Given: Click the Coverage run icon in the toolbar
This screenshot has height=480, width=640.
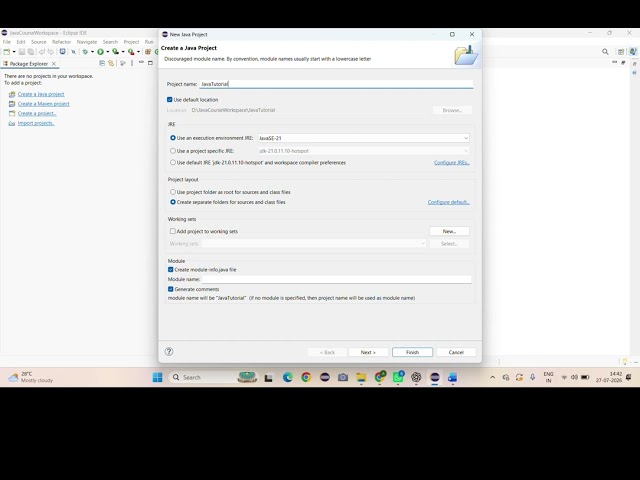Looking at the screenshot, I should 116,52.
